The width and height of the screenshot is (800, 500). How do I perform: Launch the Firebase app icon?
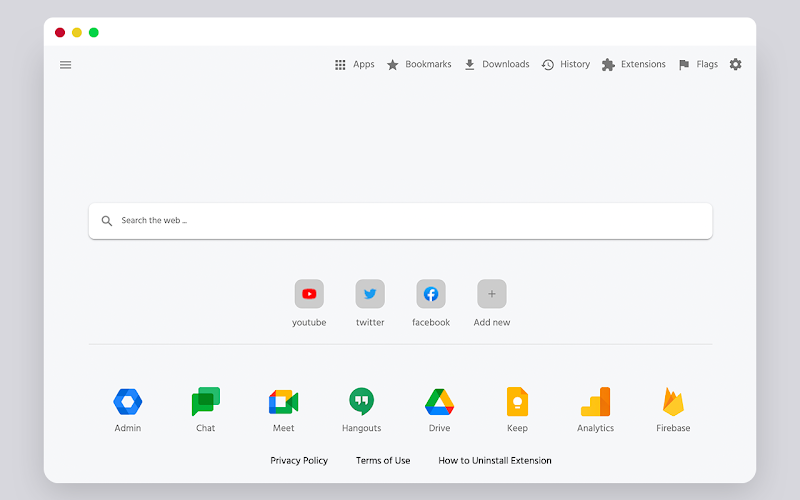[x=673, y=402]
